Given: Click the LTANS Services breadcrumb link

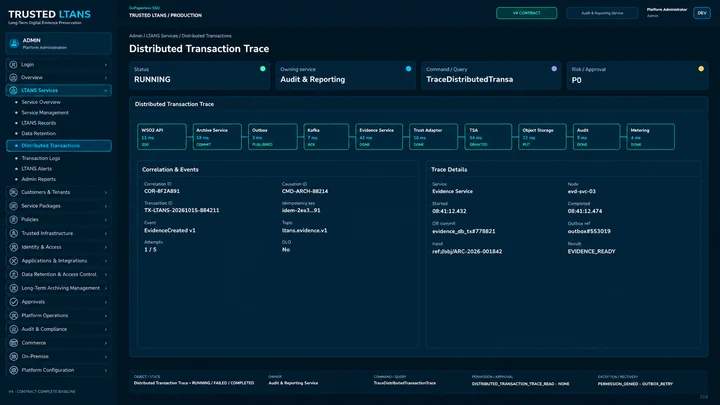Looking at the screenshot, I should click(x=162, y=36).
